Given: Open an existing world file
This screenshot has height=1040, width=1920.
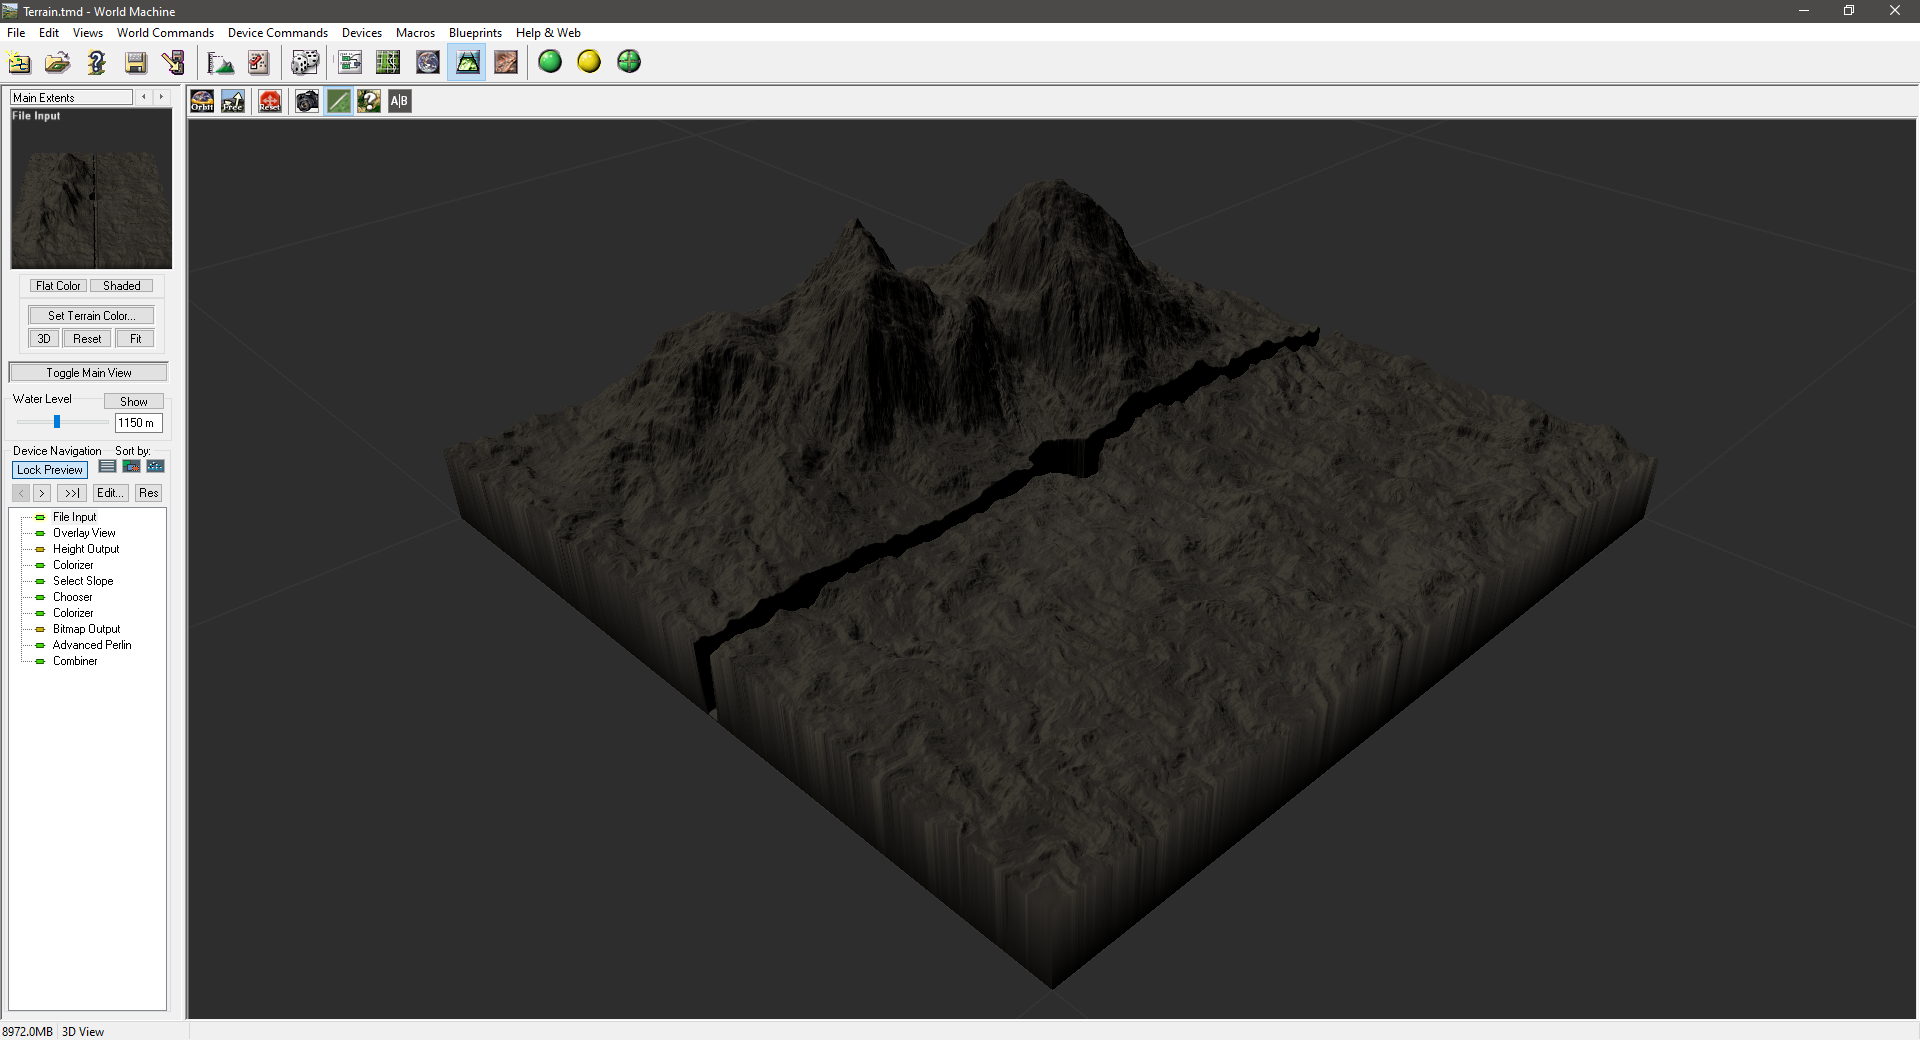Looking at the screenshot, I should [x=58, y=63].
